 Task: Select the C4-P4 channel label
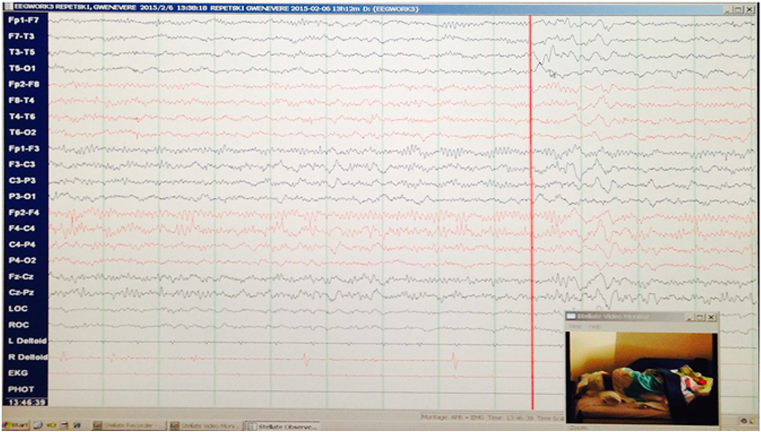(22, 245)
